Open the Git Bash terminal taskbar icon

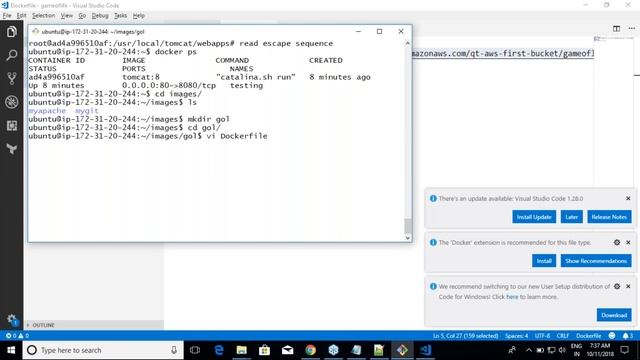[402, 350]
